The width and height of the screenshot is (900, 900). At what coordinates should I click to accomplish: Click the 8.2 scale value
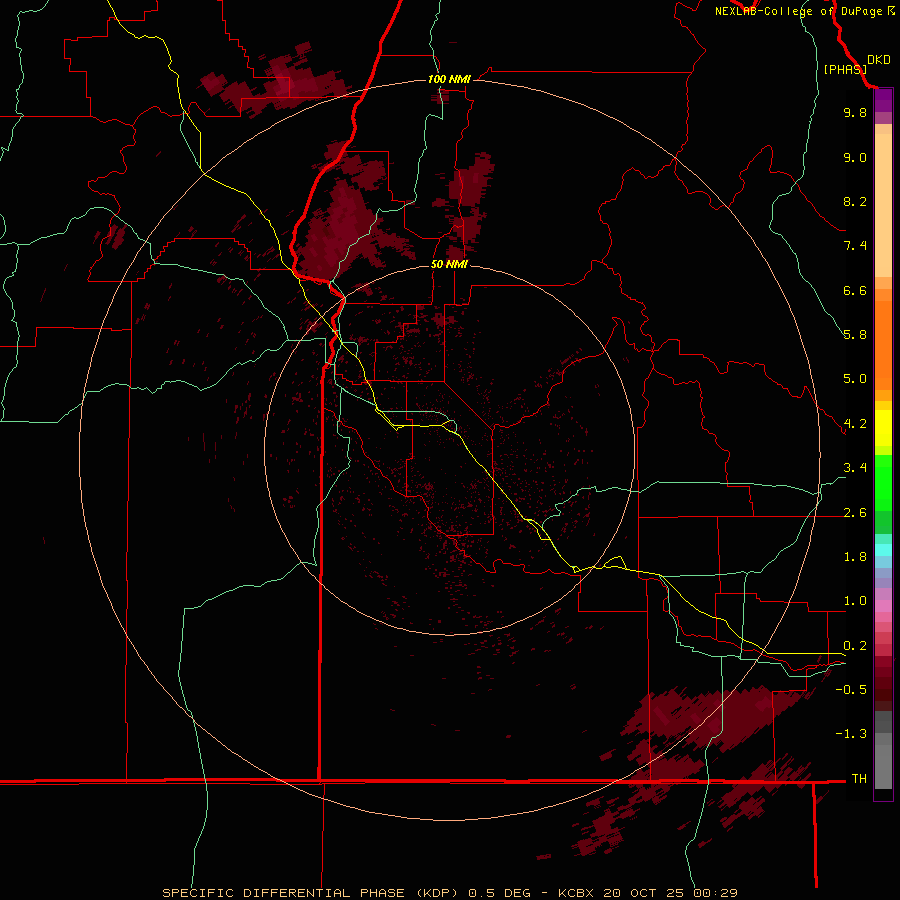click(855, 201)
